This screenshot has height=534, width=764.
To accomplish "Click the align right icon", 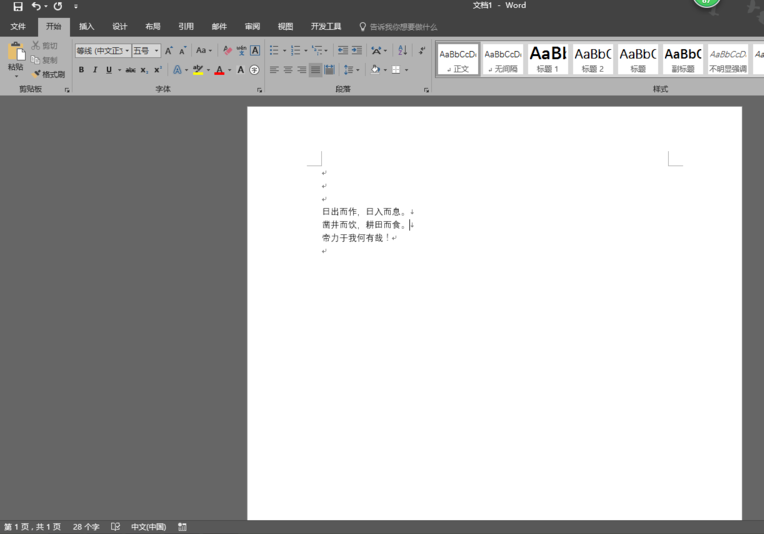I will point(302,70).
